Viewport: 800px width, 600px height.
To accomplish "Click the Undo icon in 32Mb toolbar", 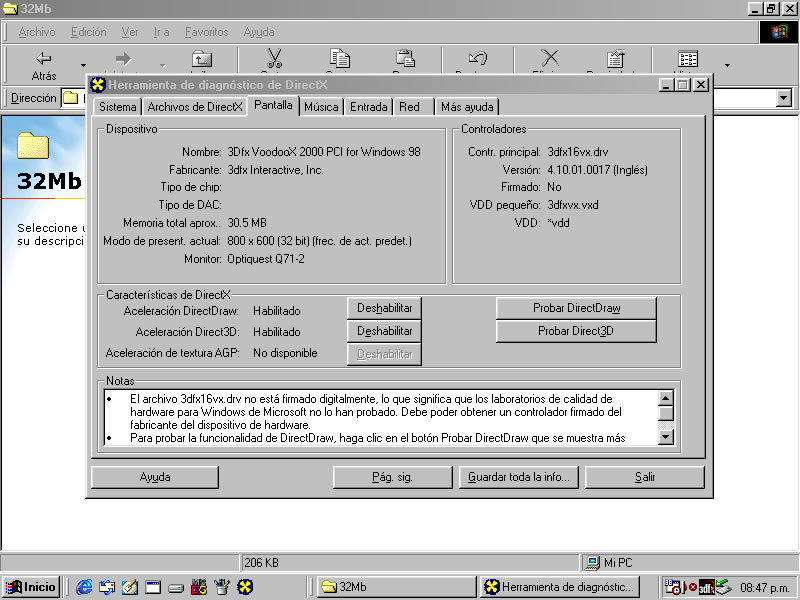I will (478, 58).
